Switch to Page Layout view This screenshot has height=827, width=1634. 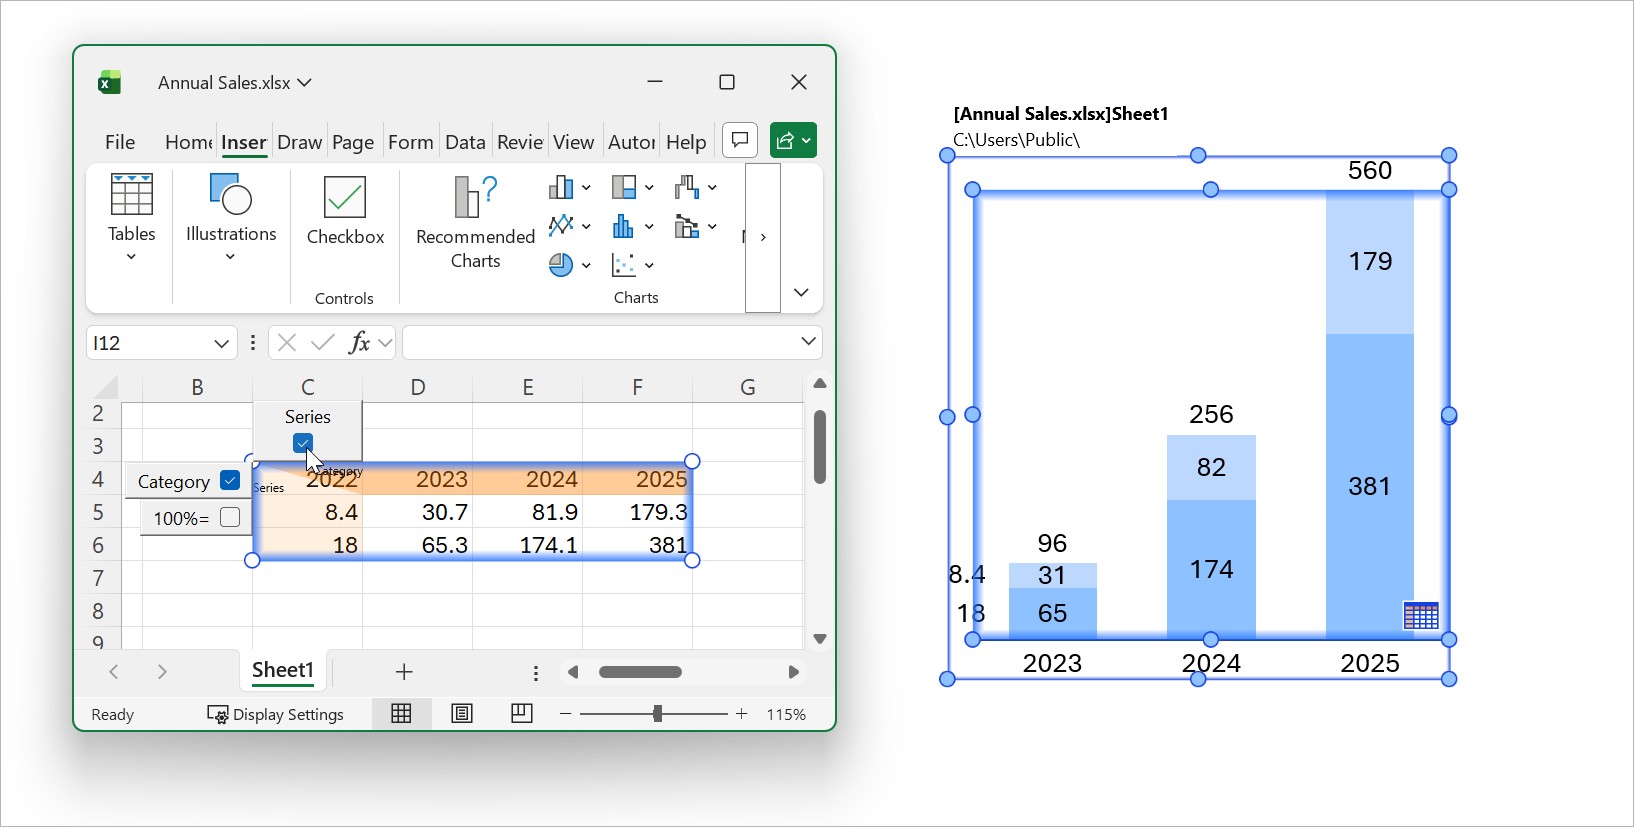tap(462, 713)
